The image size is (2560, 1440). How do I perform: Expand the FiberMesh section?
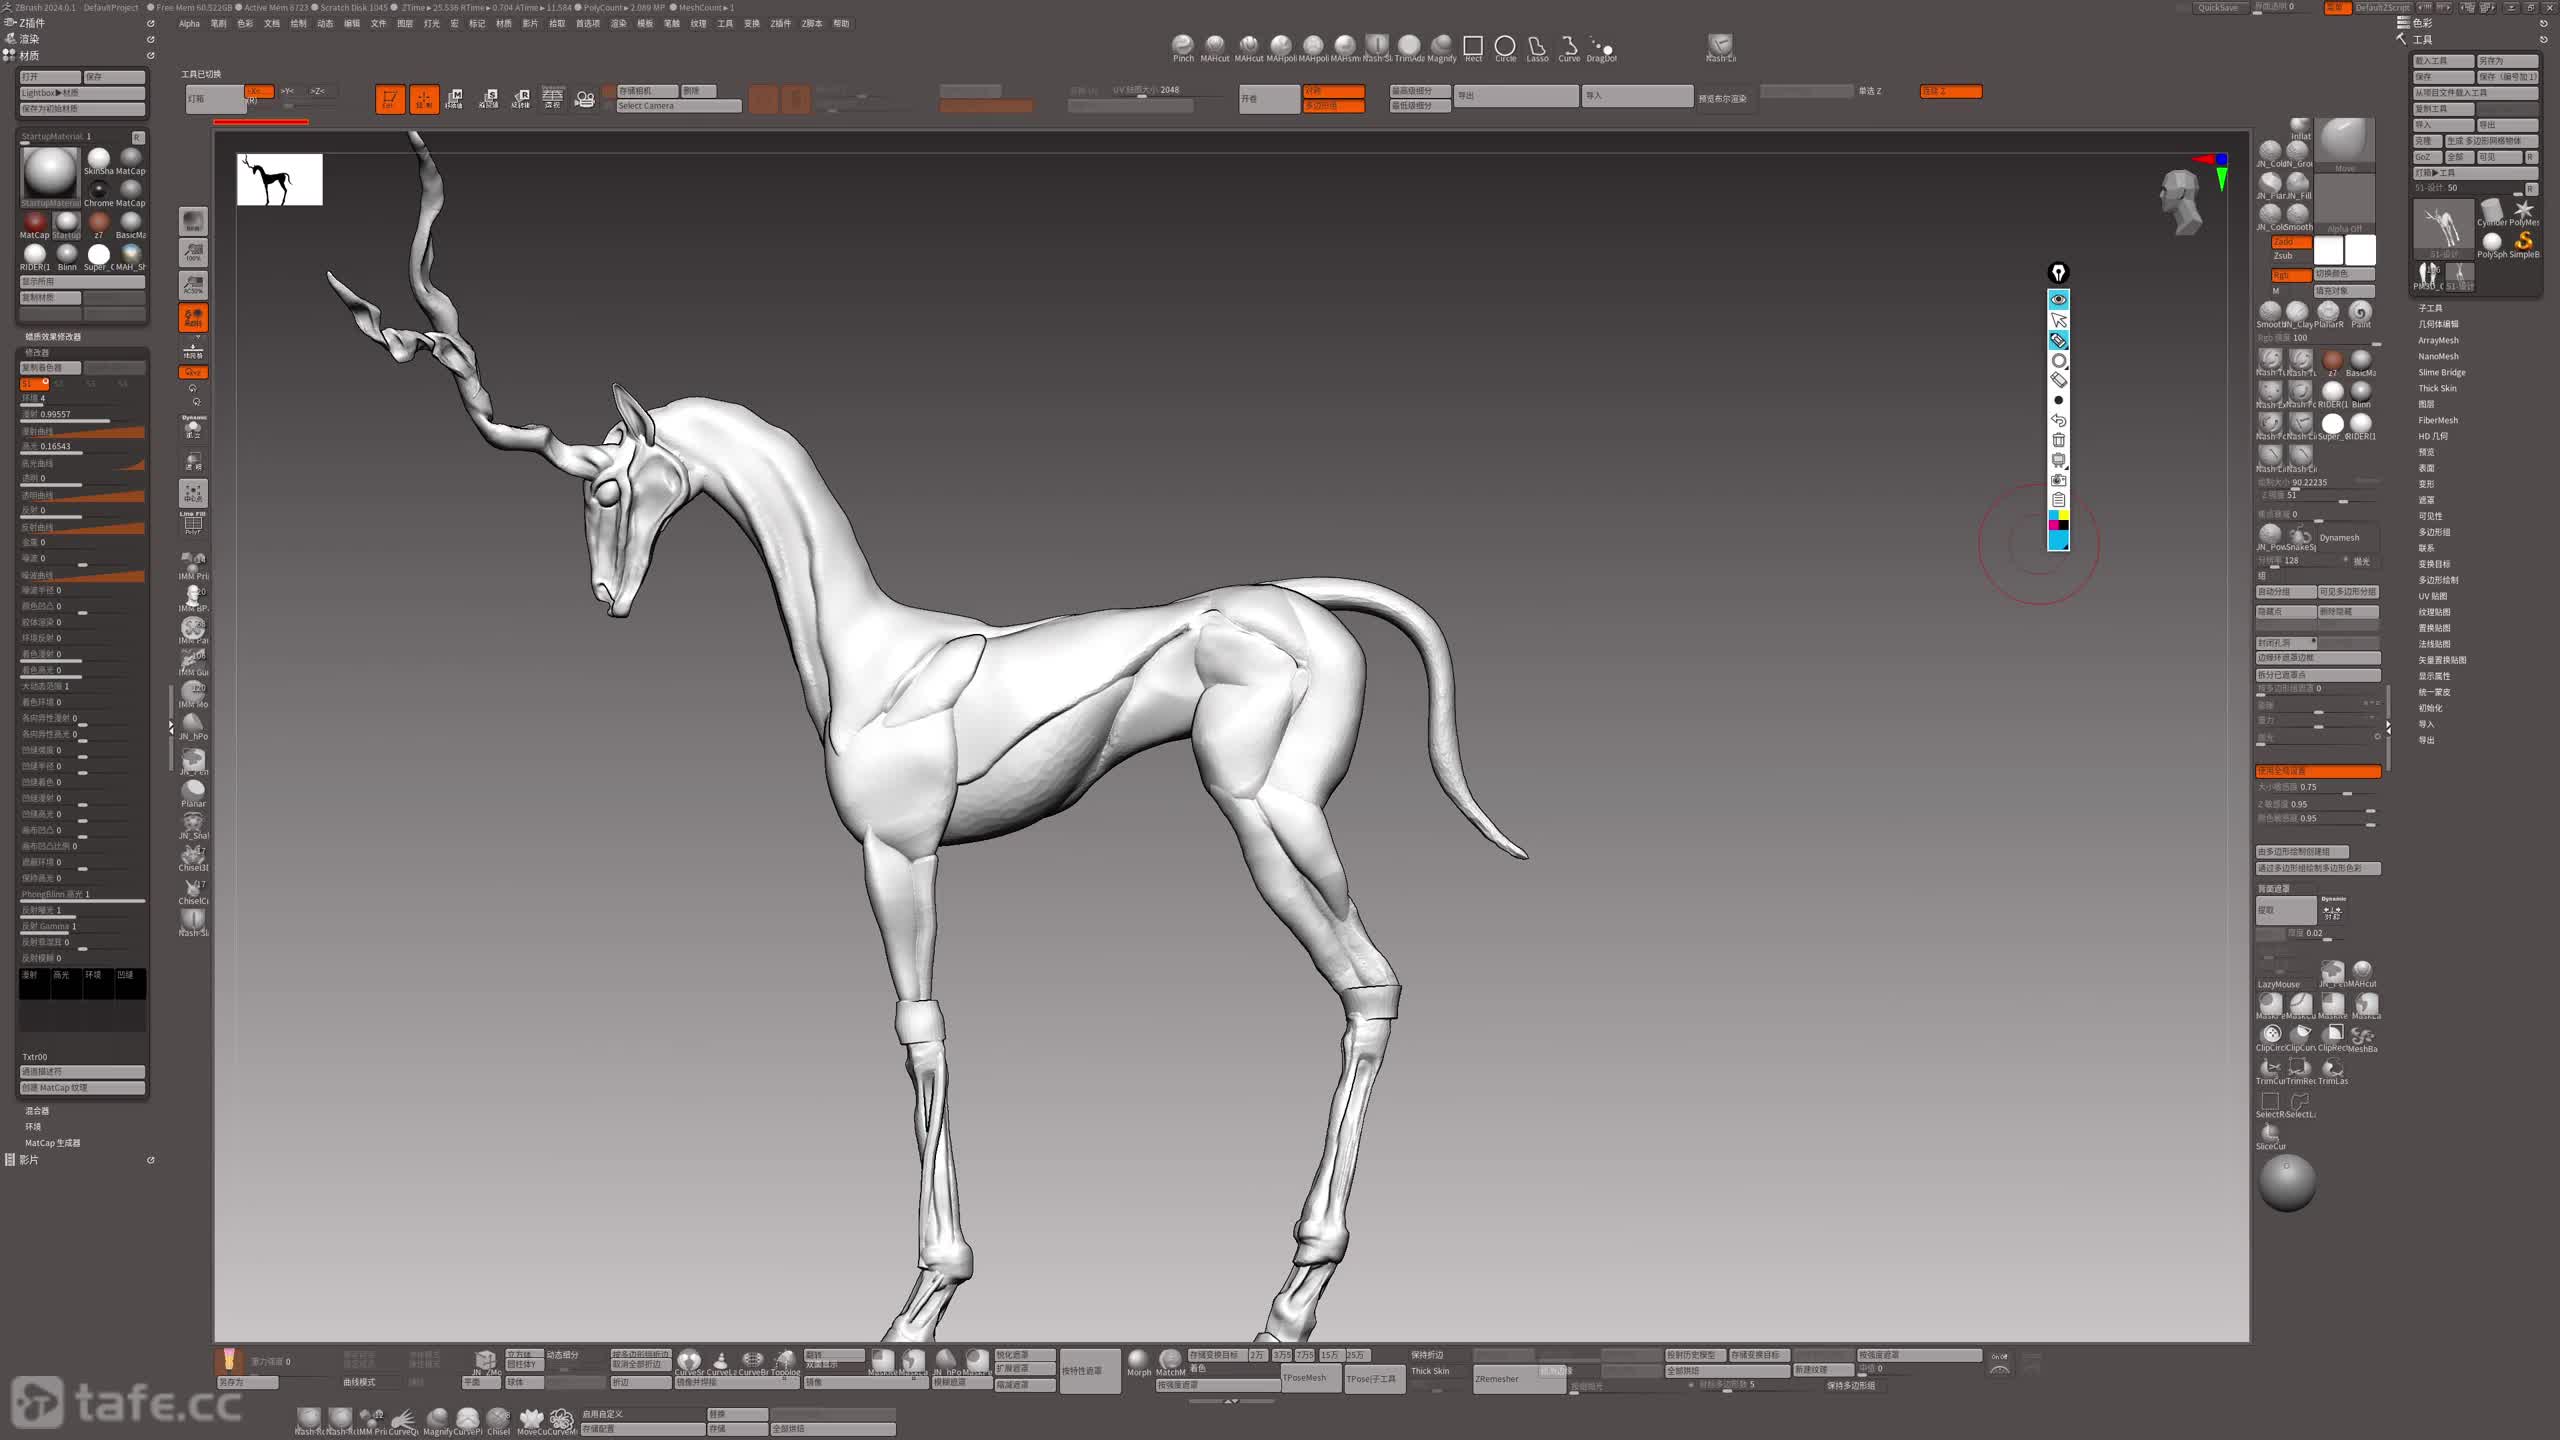click(x=2437, y=420)
